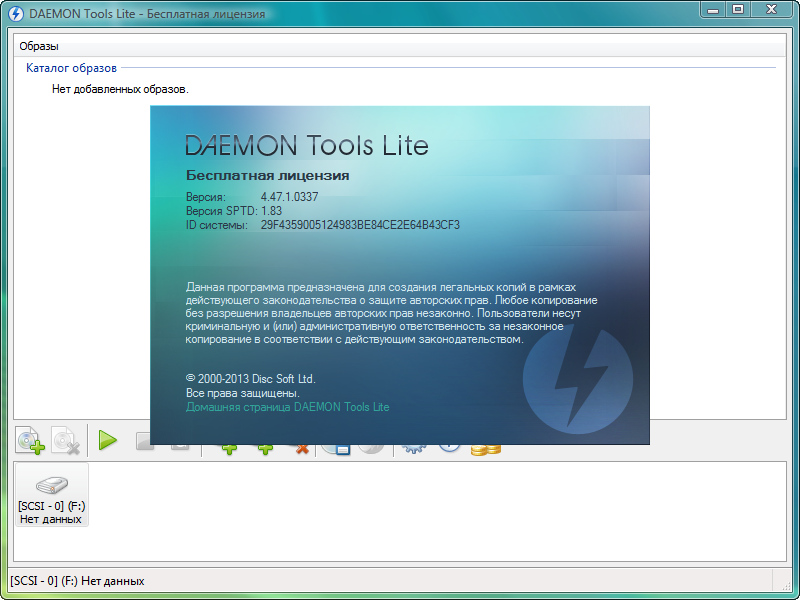This screenshot has height=600, width=800.
Task: Click the second green plus Add SCSI drive icon
Action: pyautogui.click(x=266, y=449)
